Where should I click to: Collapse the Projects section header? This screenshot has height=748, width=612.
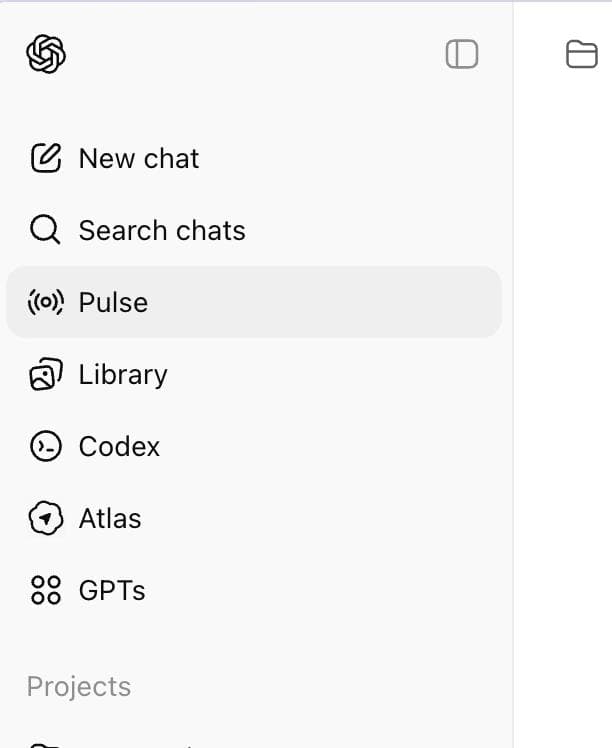[x=79, y=686]
